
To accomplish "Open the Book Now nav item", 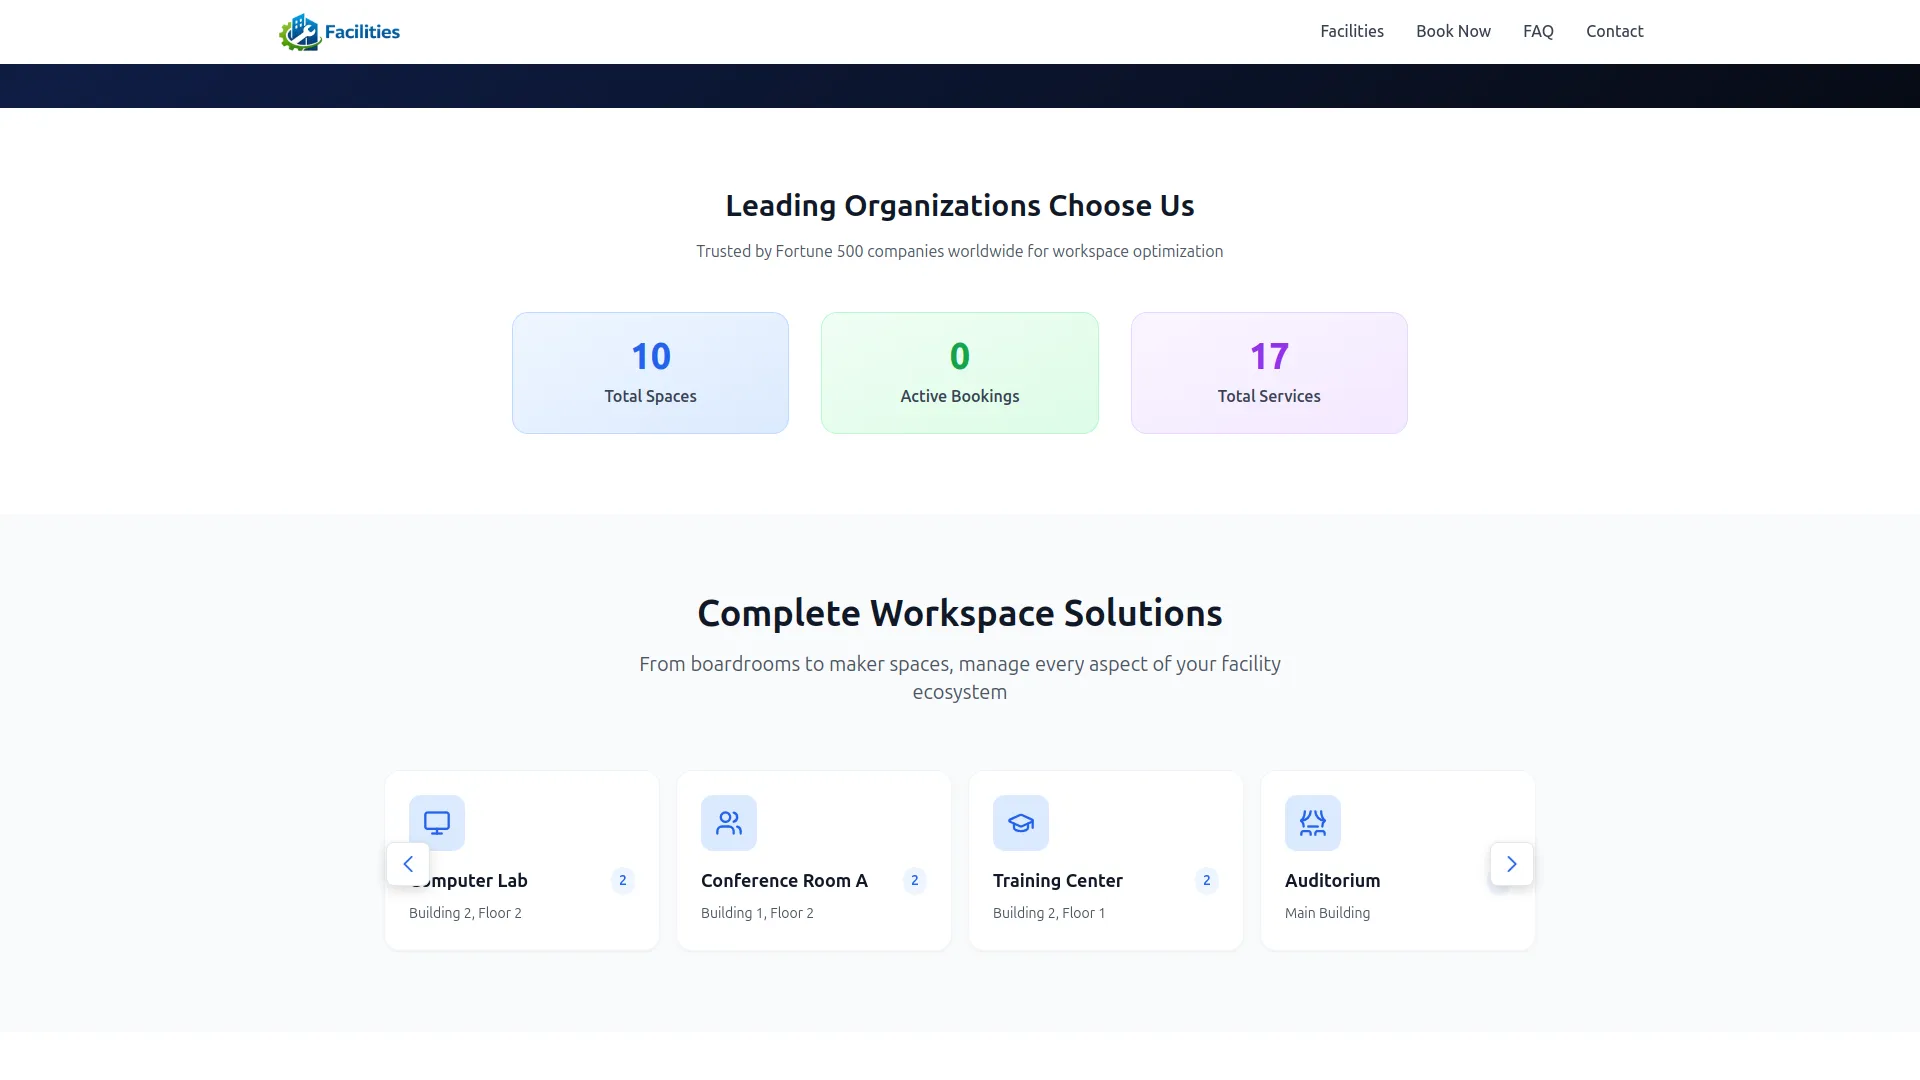I will click(x=1453, y=31).
